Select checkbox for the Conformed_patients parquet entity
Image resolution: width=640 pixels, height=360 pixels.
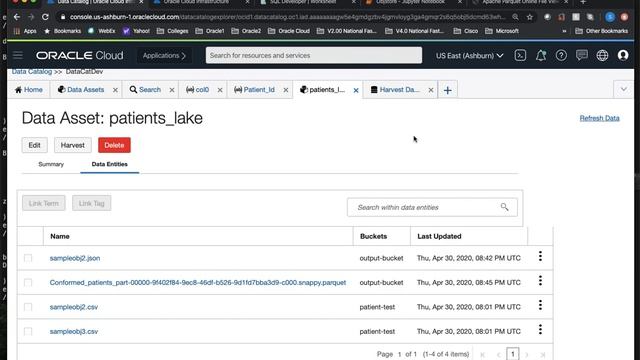28,282
